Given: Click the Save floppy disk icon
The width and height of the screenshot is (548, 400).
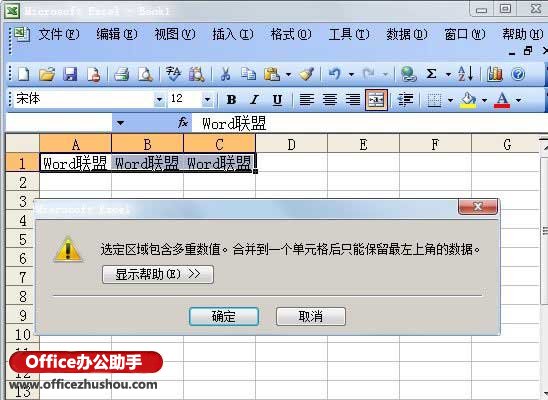Looking at the screenshot, I should coord(70,74).
